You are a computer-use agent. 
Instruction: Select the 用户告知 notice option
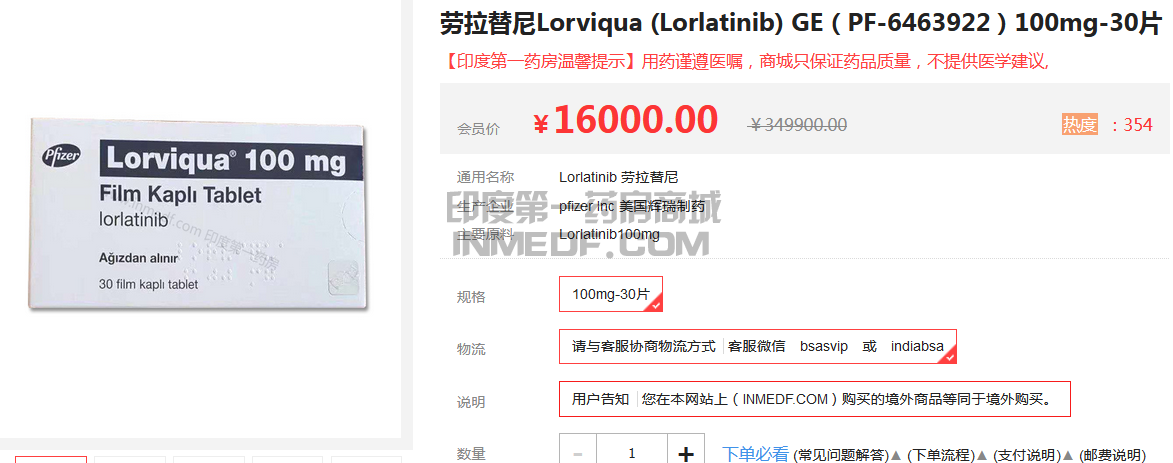(815, 399)
